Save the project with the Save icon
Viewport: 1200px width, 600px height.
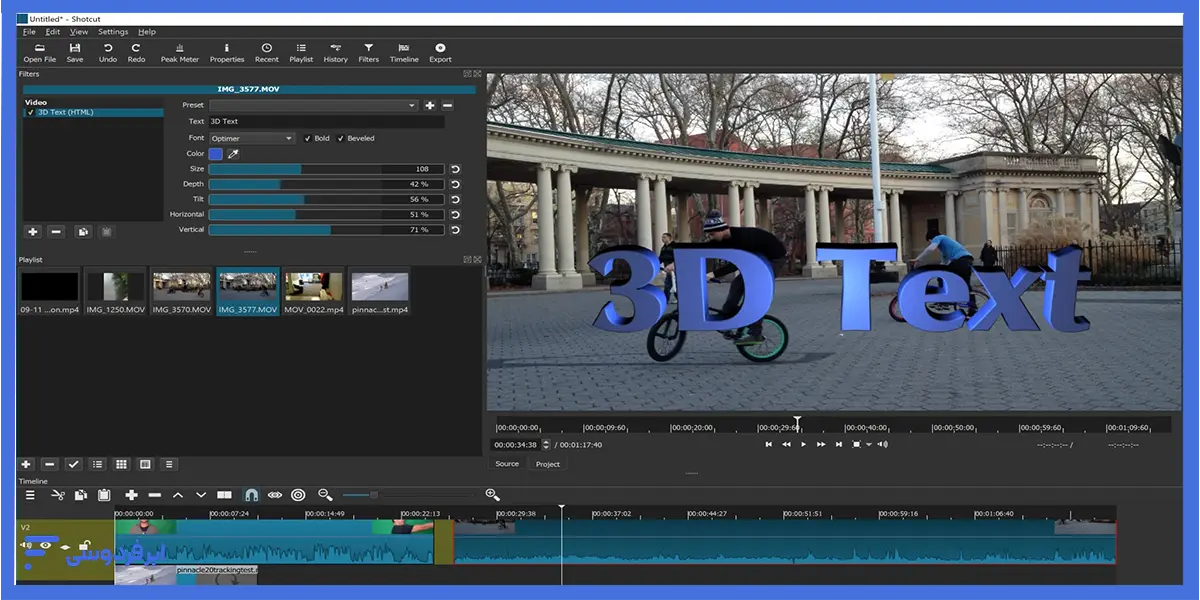(75, 53)
